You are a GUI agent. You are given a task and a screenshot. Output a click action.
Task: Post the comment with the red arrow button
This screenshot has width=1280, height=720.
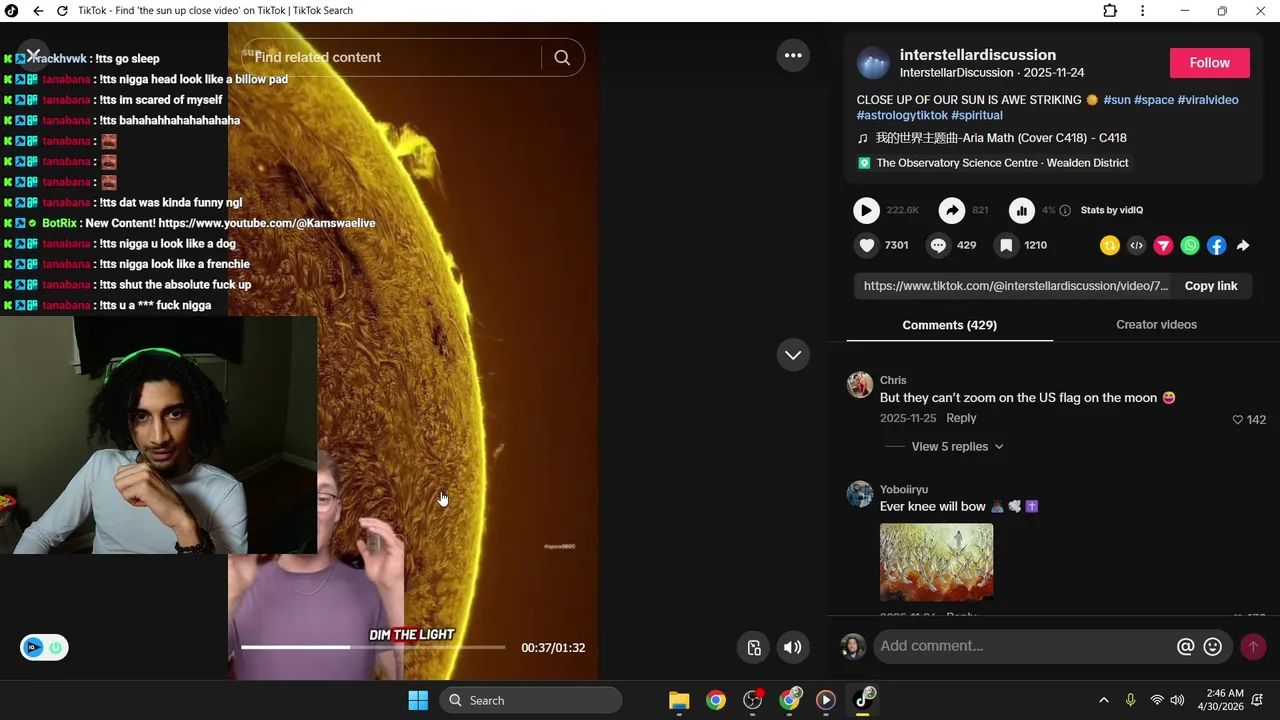coord(1252,647)
